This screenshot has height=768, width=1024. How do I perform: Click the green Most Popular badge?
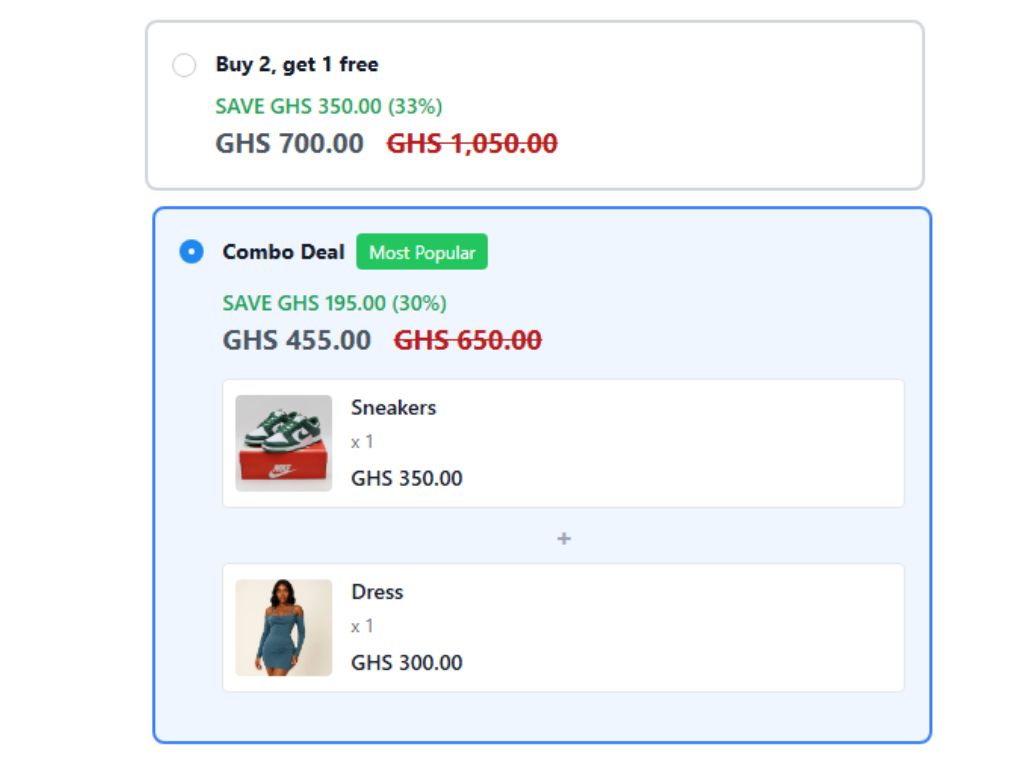tap(423, 252)
